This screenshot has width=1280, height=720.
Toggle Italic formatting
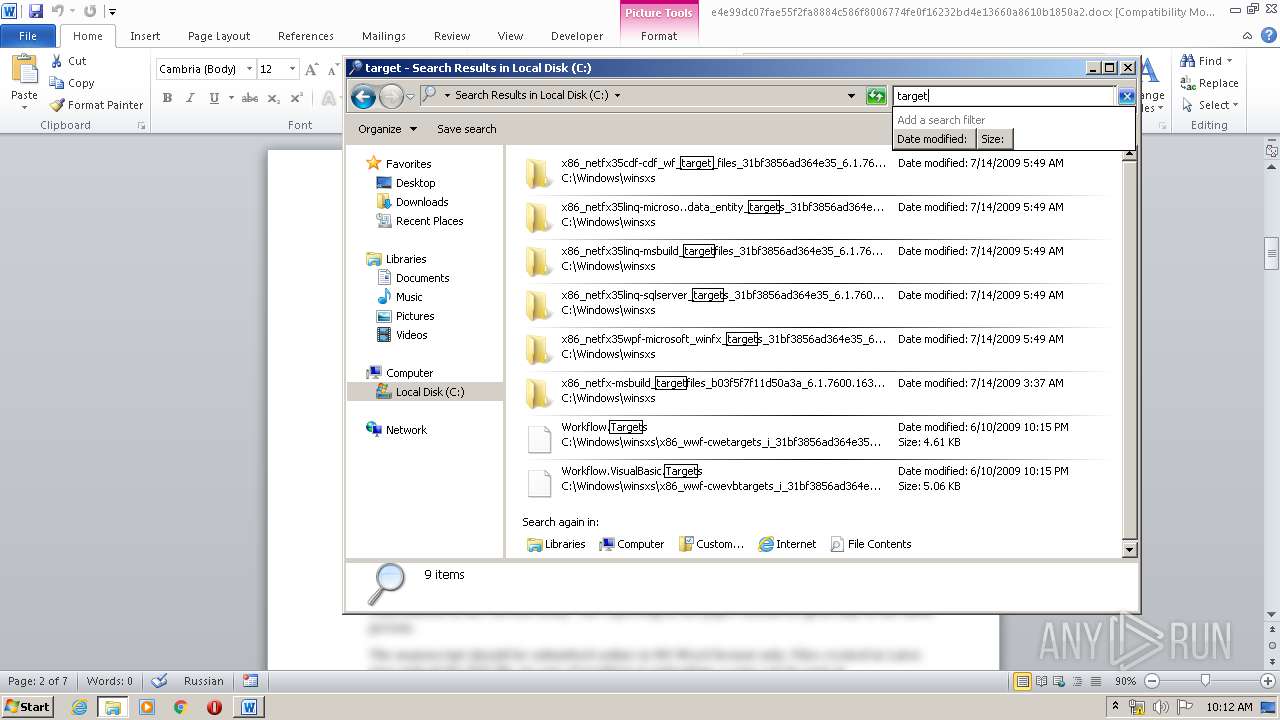click(x=190, y=98)
